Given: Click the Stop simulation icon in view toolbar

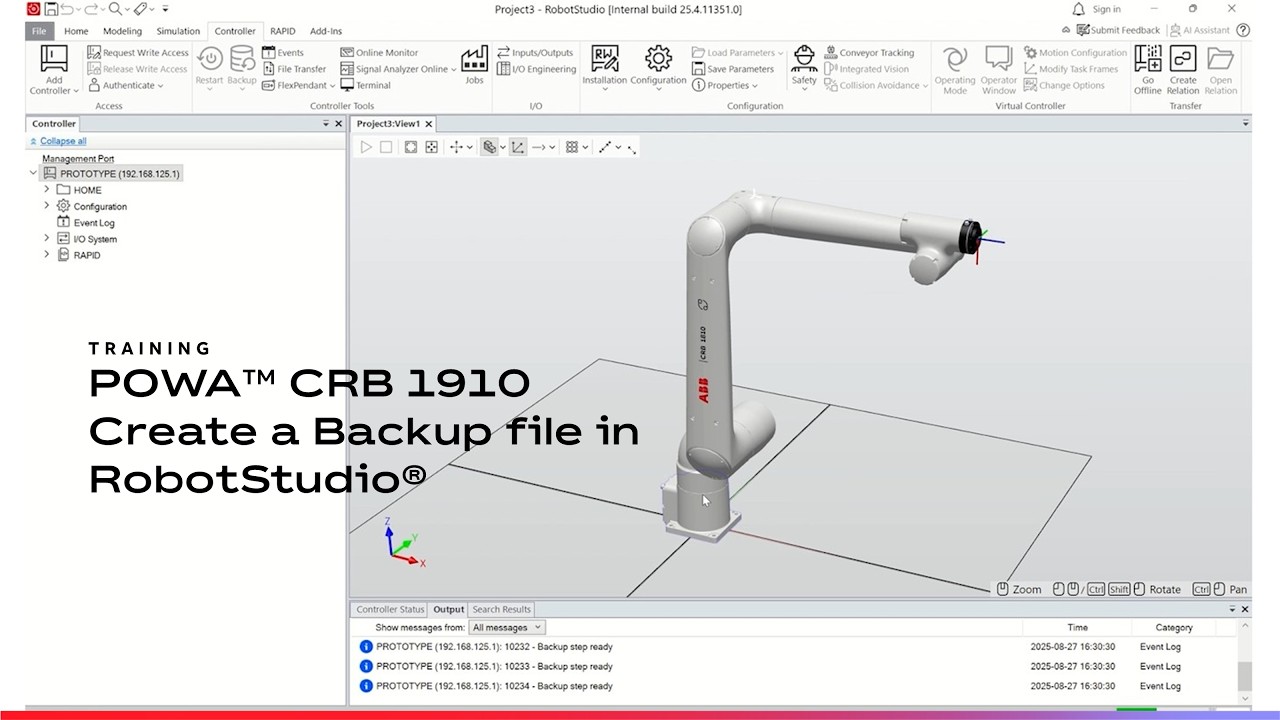Looking at the screenshot, I should coord(386,147).
